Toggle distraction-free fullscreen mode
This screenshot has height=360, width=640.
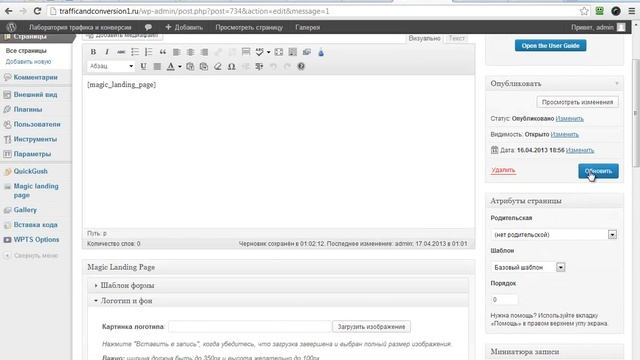click(x=279, y=52)
